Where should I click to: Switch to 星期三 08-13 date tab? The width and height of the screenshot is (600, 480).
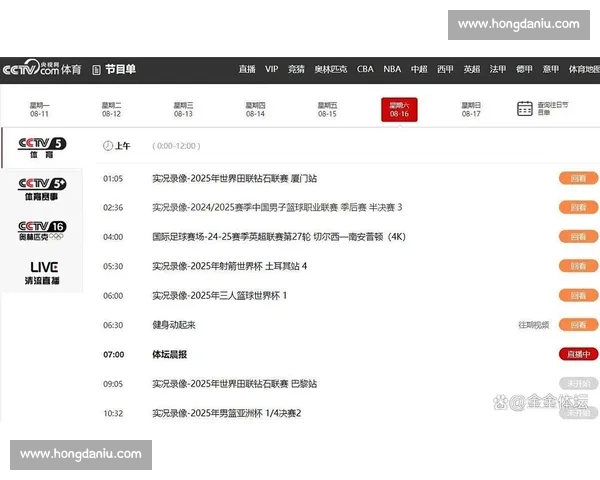click(x=183, y=109)
